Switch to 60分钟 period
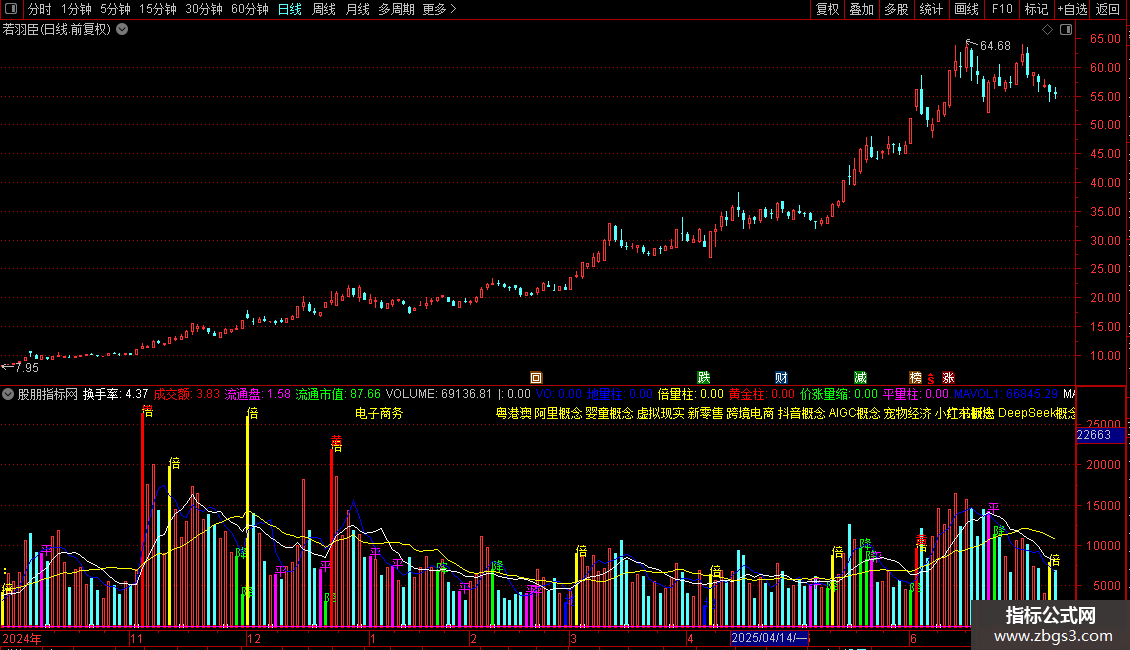Screen dimensions: 1130x650 click(250, 9)
